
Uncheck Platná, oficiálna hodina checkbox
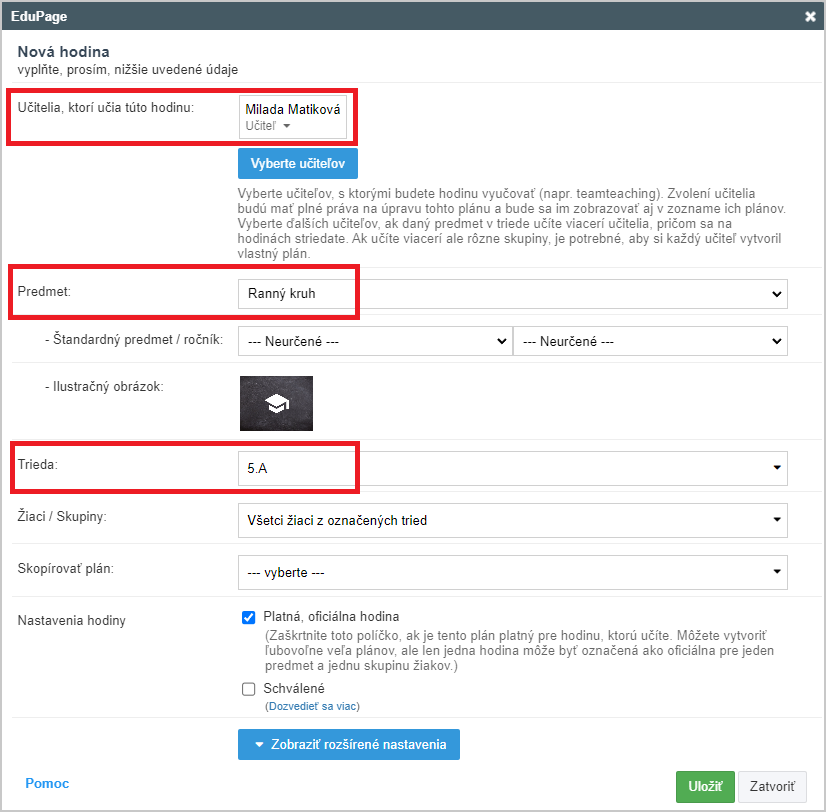249,617
